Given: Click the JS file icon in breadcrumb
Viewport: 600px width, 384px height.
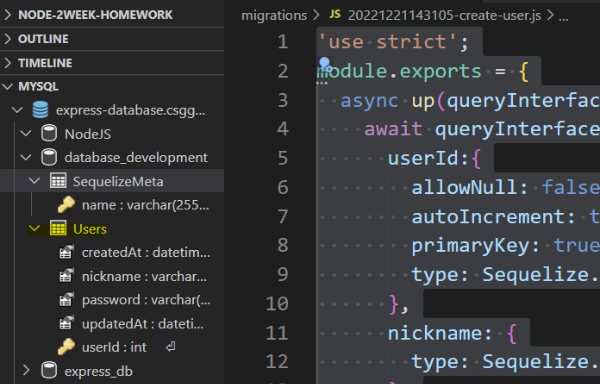Looking at the screenshot, I should [x=335, y=15].
